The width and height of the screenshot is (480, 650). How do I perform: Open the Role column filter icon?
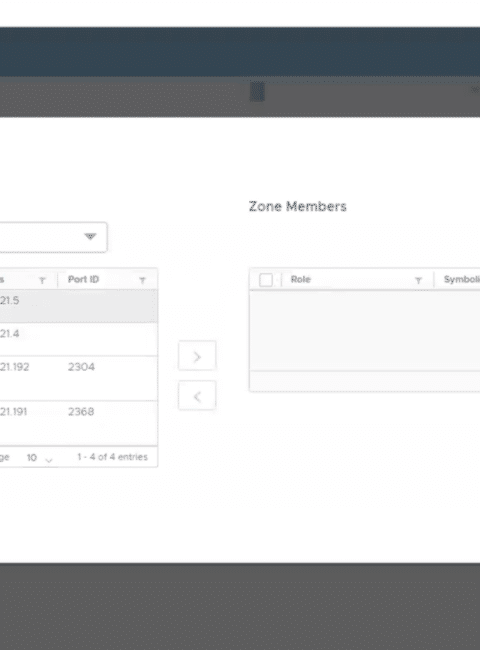point(418,281)
